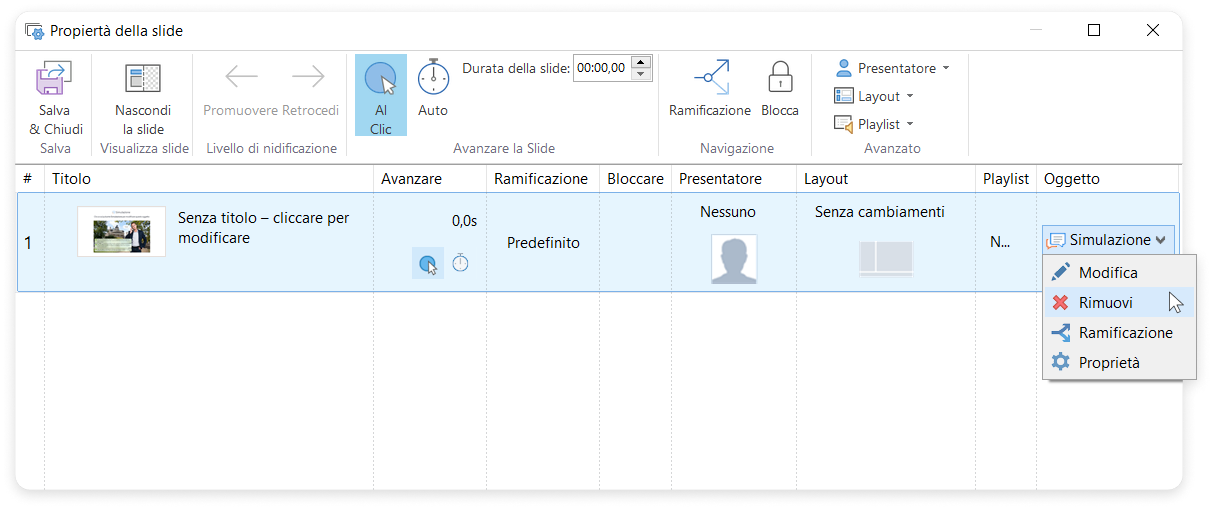Decrease slide duration with down arrow
This screenshot has height=509, width=1212.
tap(641, 75)
